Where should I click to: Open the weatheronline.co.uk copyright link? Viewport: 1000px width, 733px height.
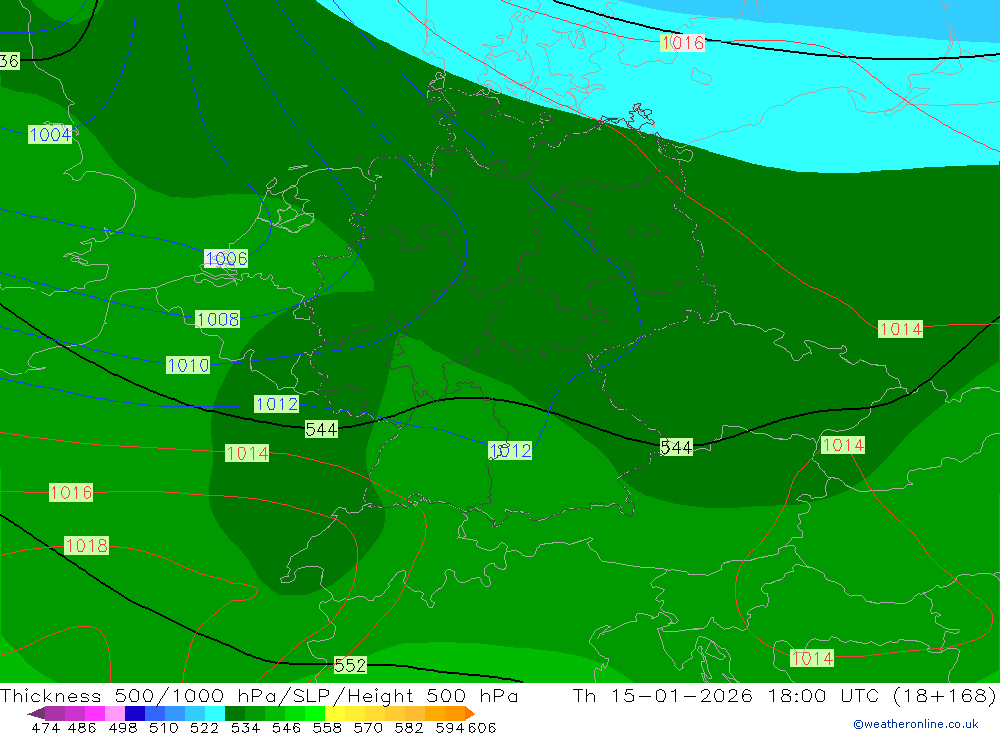tap(916, 724)
